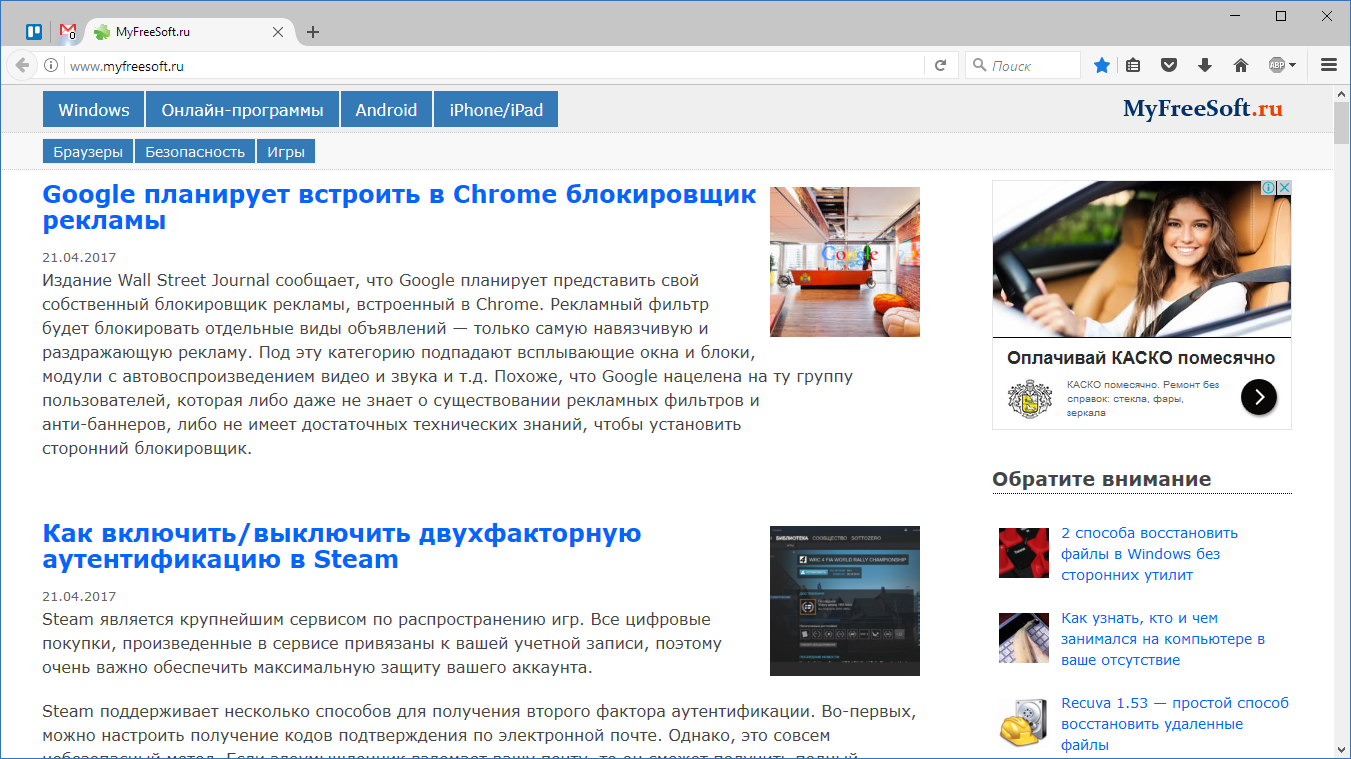This screenshot has width=1351, height=759.
Task: Click the ad arrow button
Action: pos(1259,397)
